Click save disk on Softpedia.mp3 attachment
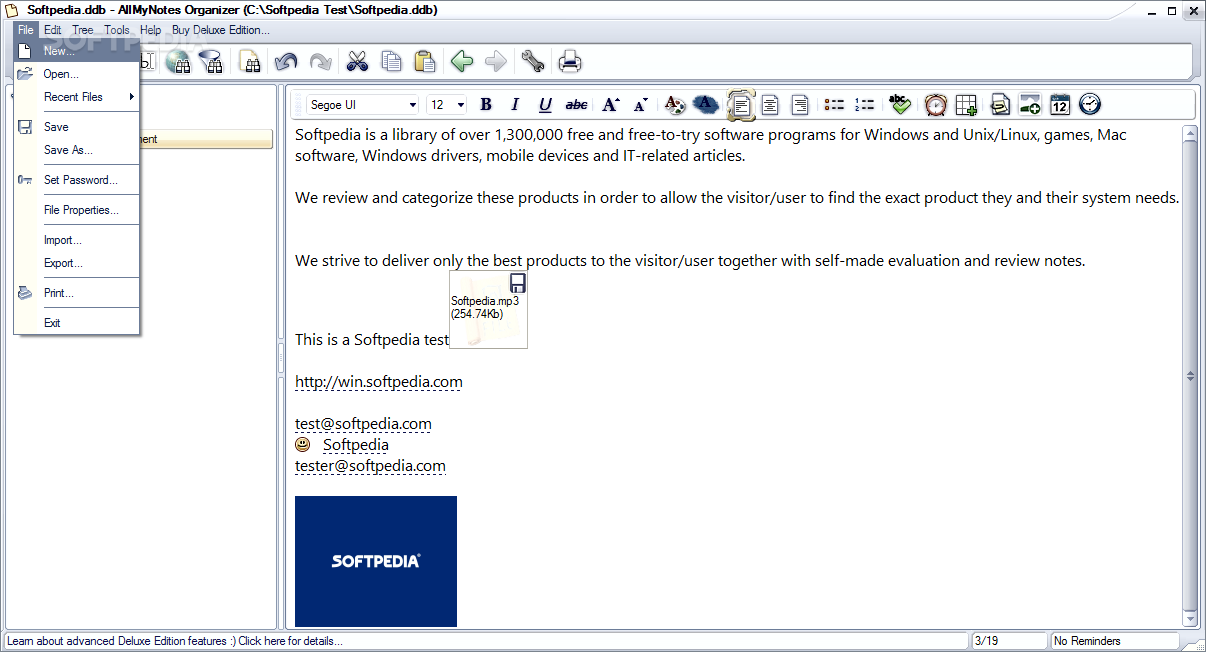The width and height of the screenshot is (1206, 652). tap(518, 283)
